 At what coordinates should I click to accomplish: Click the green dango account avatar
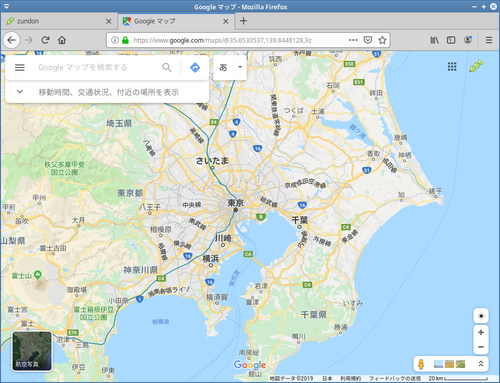click(x=476, y=66)
